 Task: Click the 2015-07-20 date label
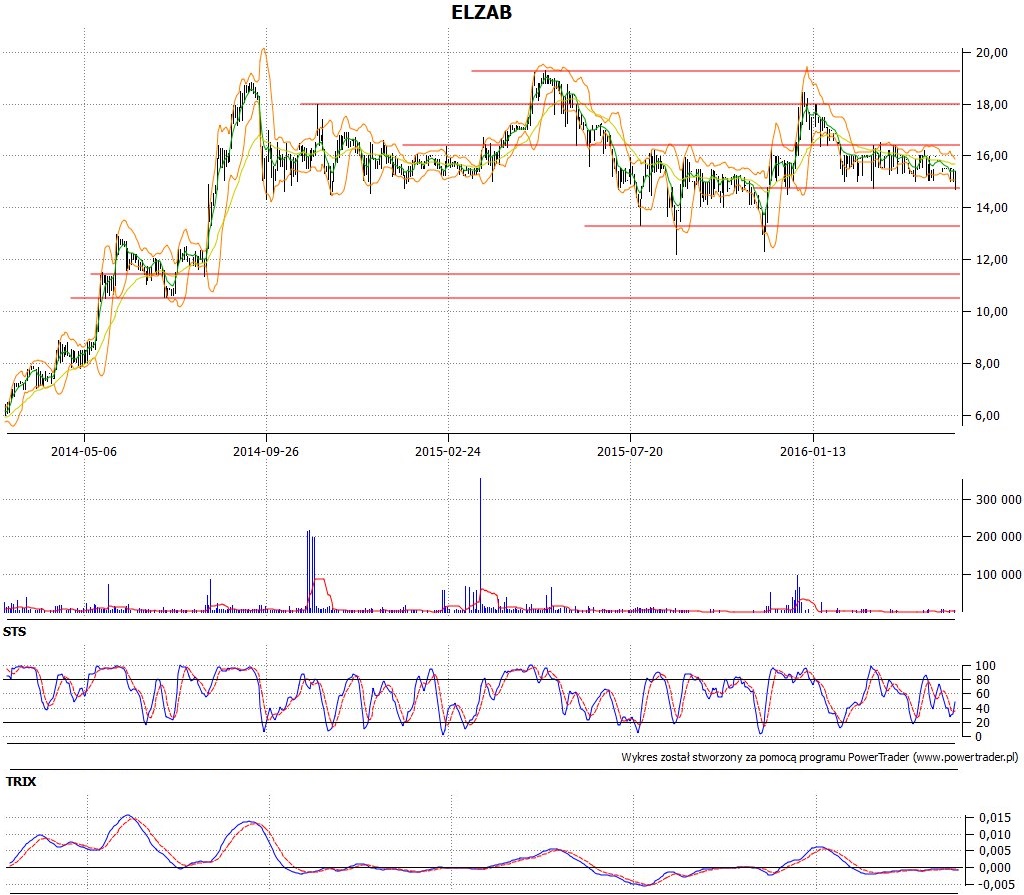(x=630, y=451)
